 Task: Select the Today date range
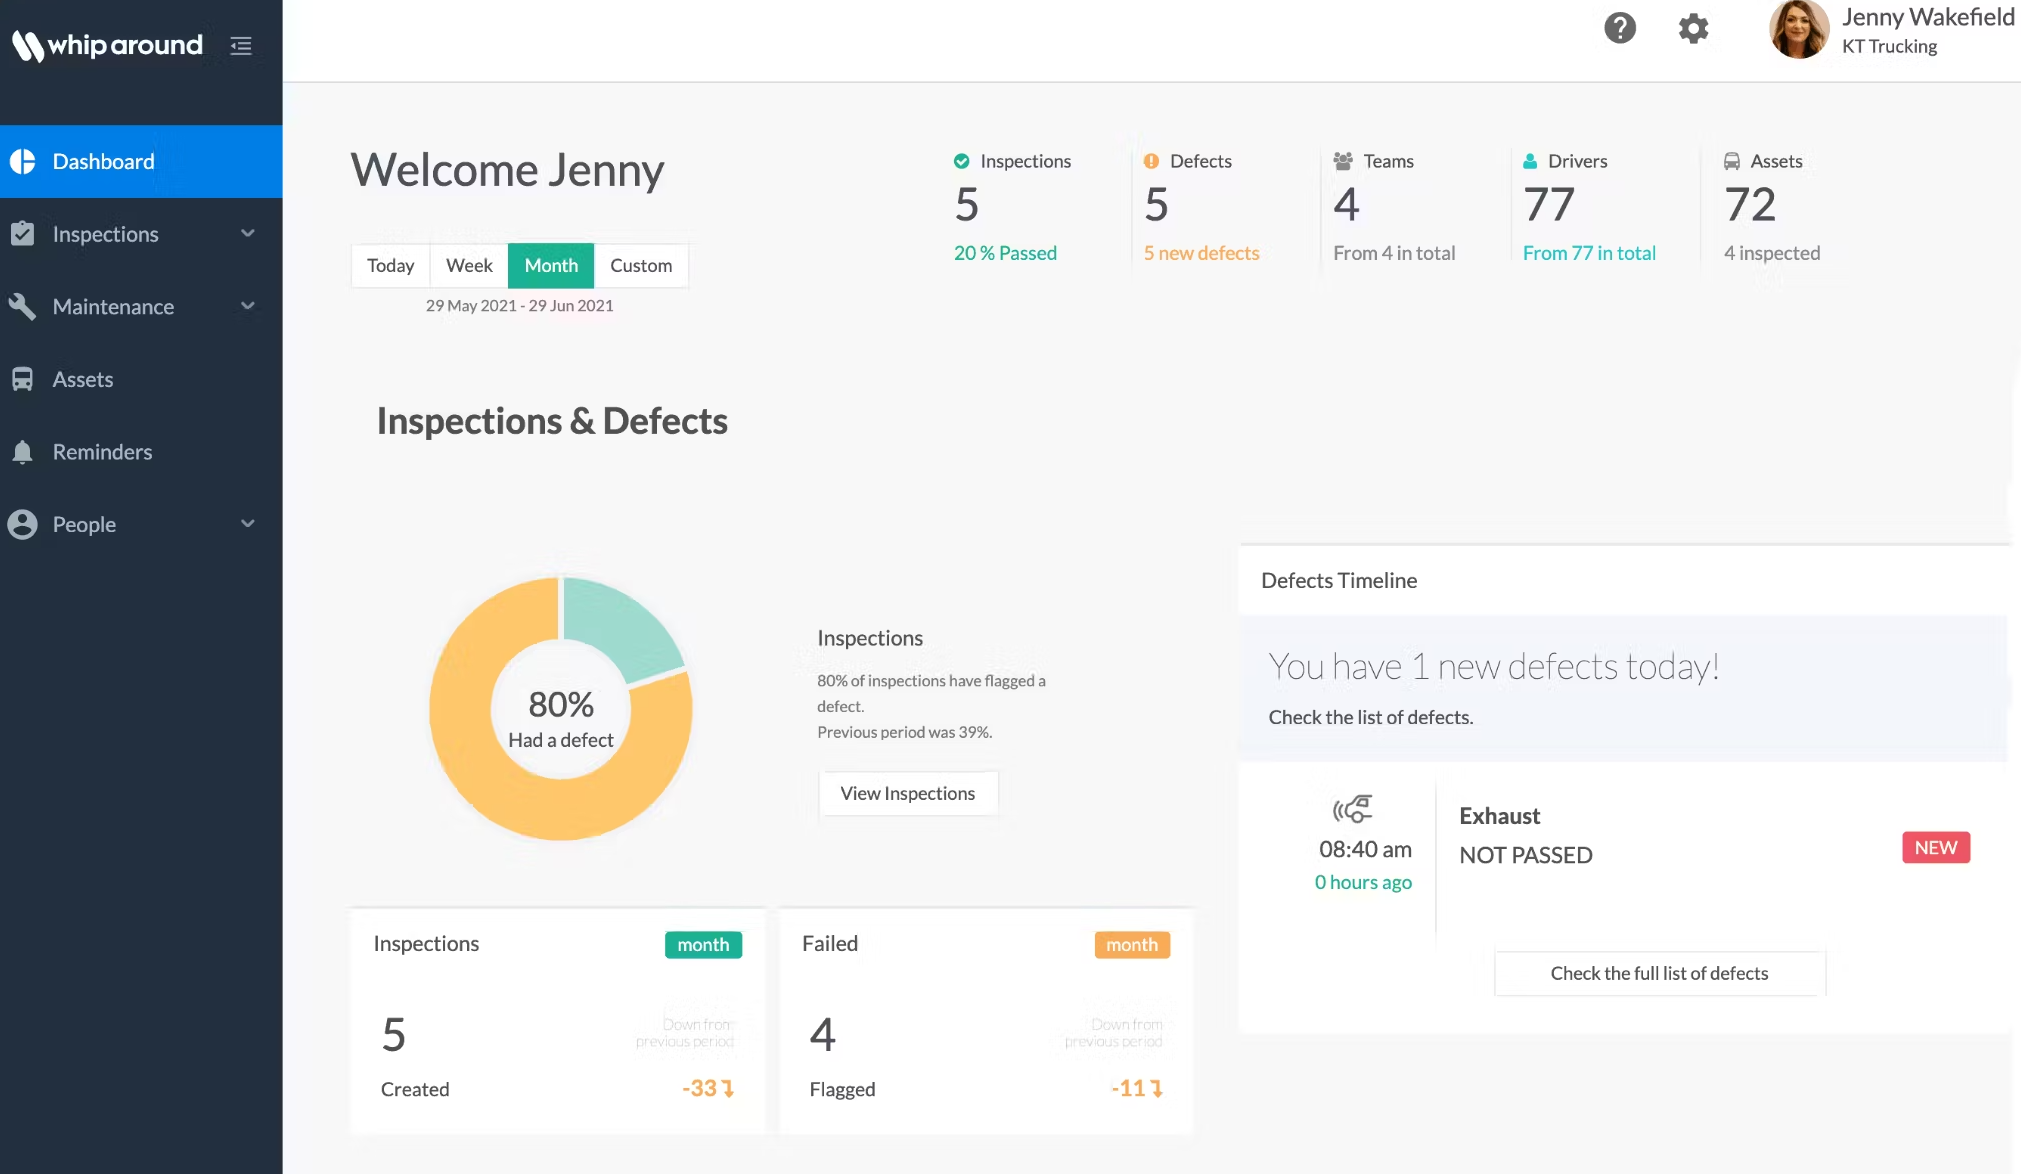[390, 266]
